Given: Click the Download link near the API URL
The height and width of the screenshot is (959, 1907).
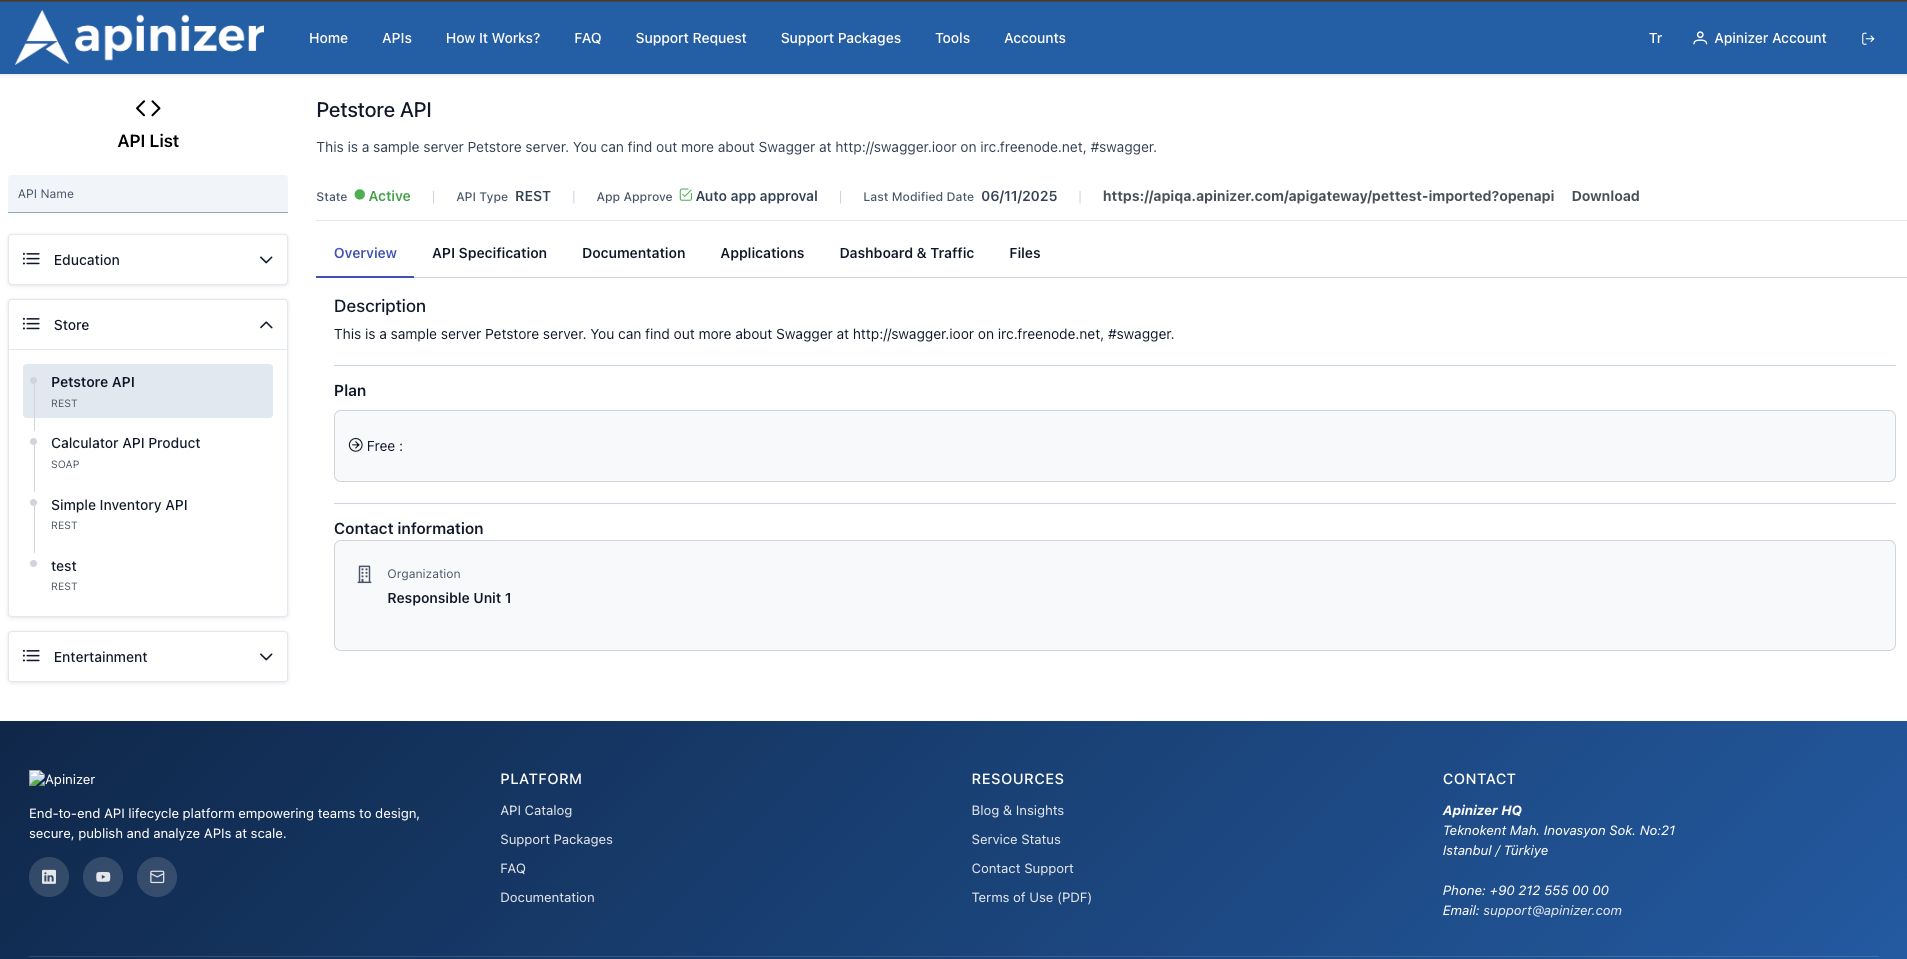Looking at the screenshot, I should tap(1604, 196).
